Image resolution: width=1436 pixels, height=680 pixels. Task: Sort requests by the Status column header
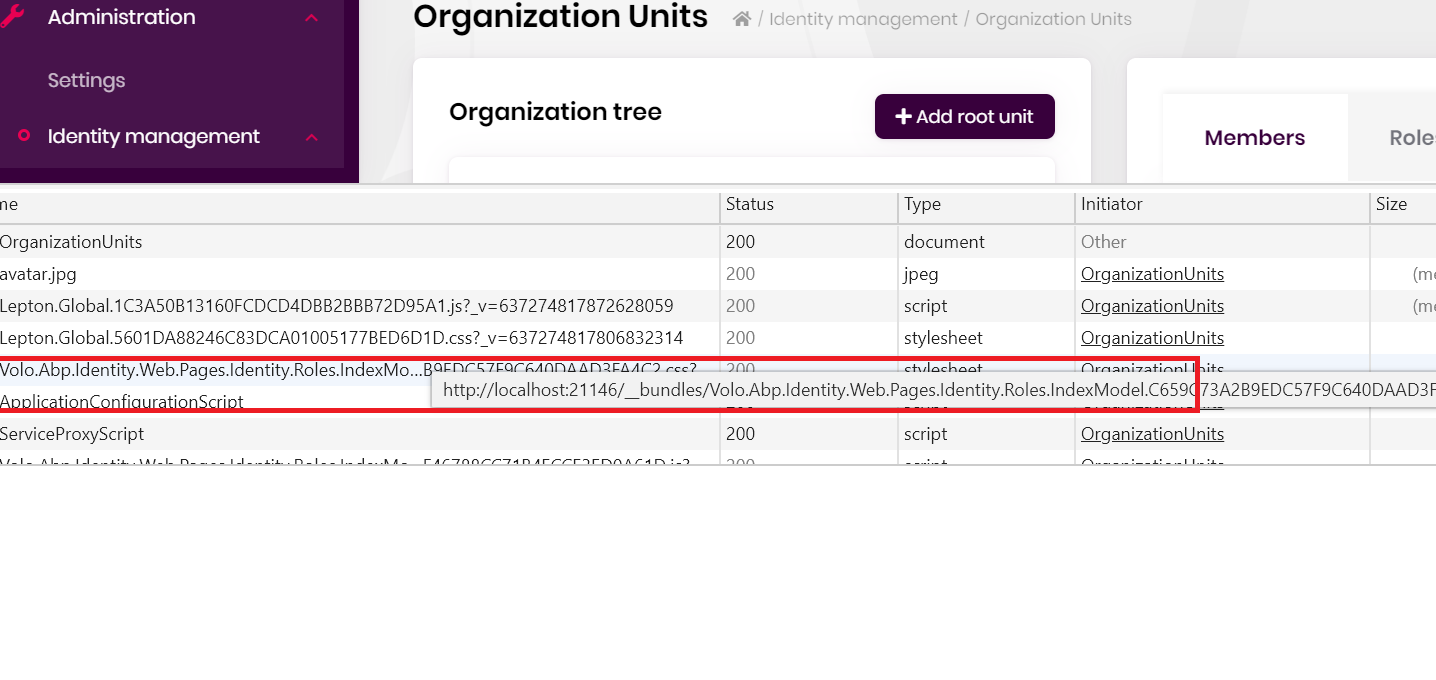750,204
